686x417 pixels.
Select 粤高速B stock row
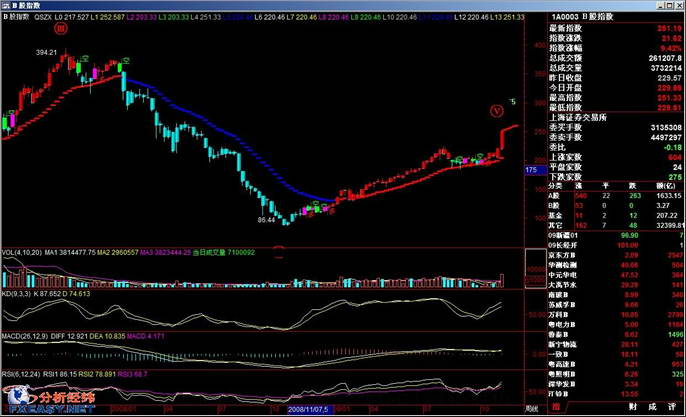616,364
